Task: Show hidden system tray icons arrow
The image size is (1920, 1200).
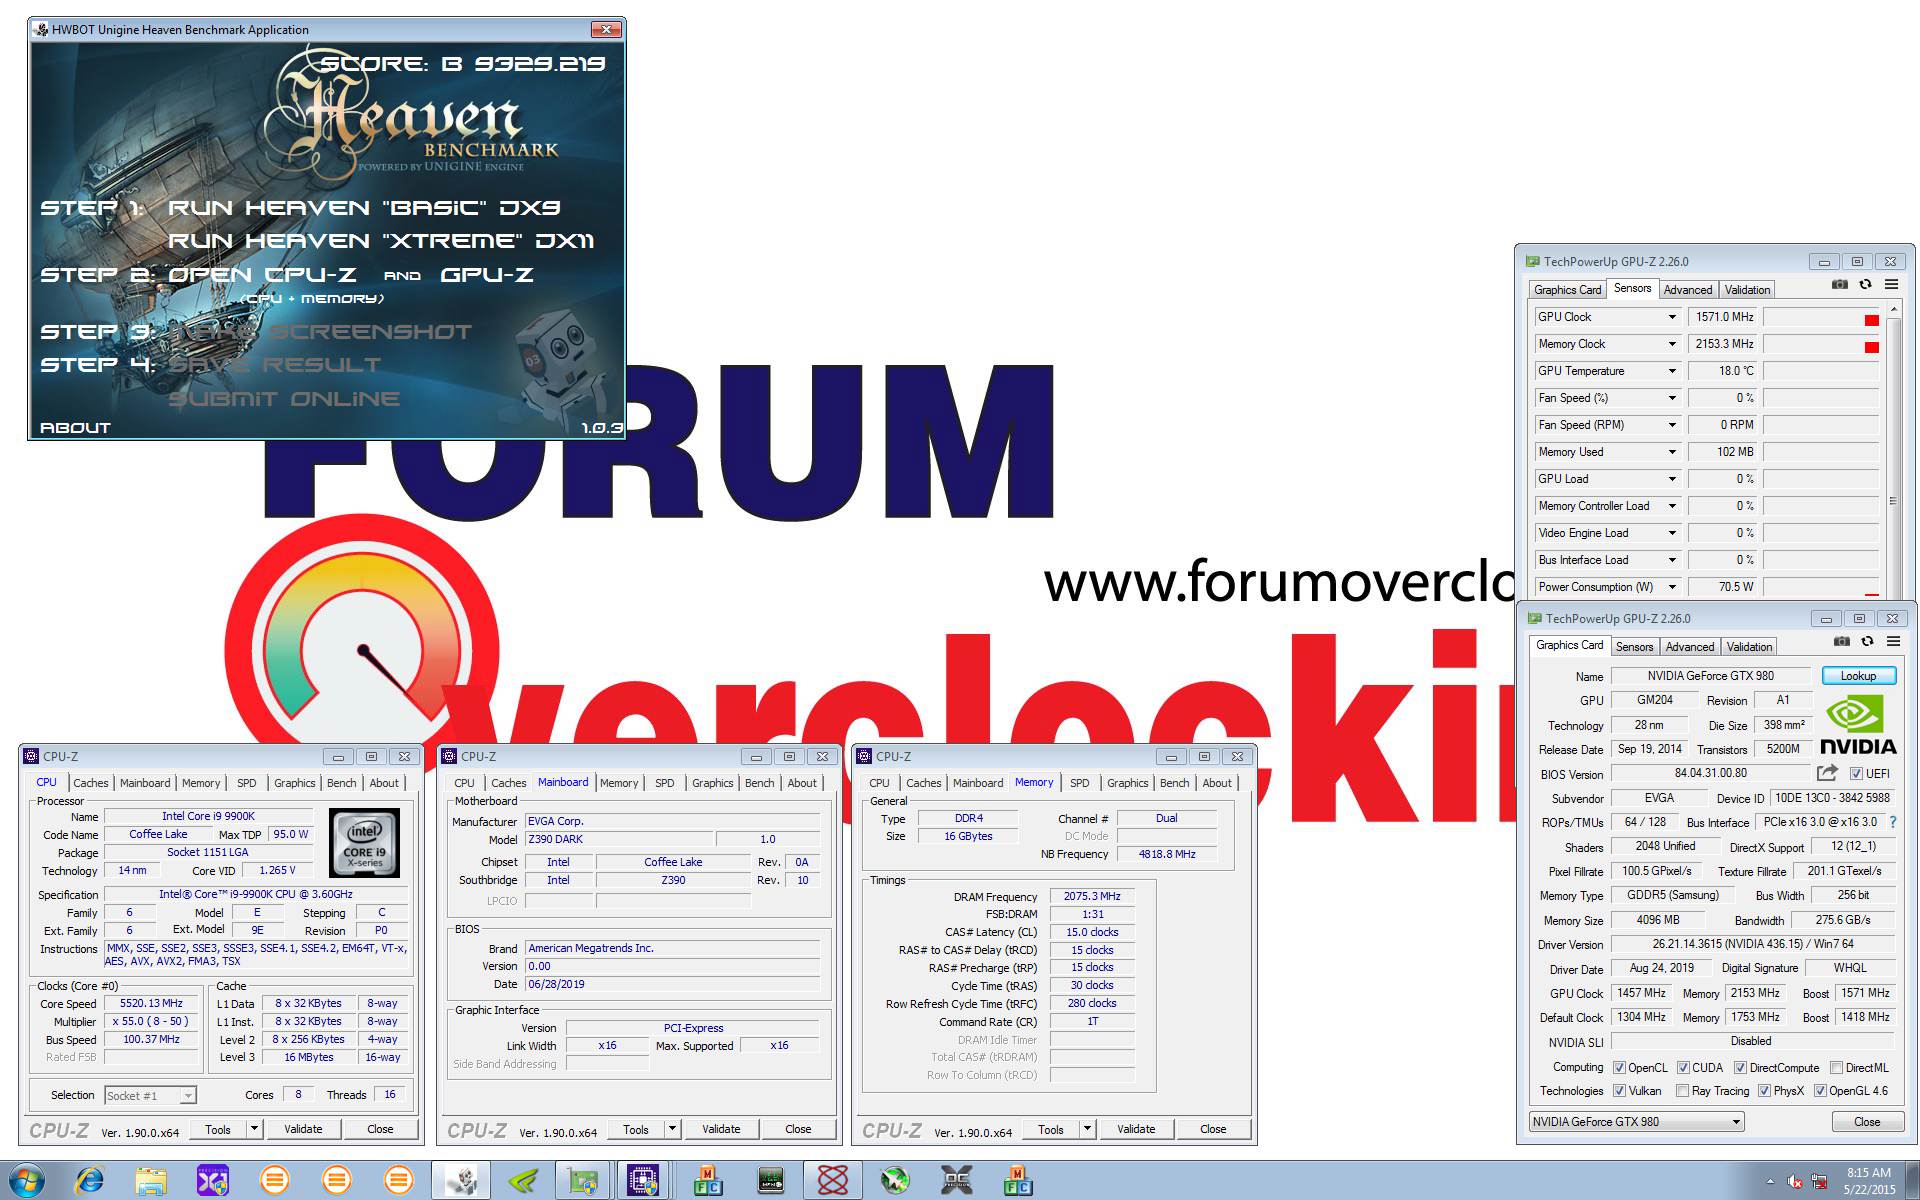Action: click(1770, 1182)
